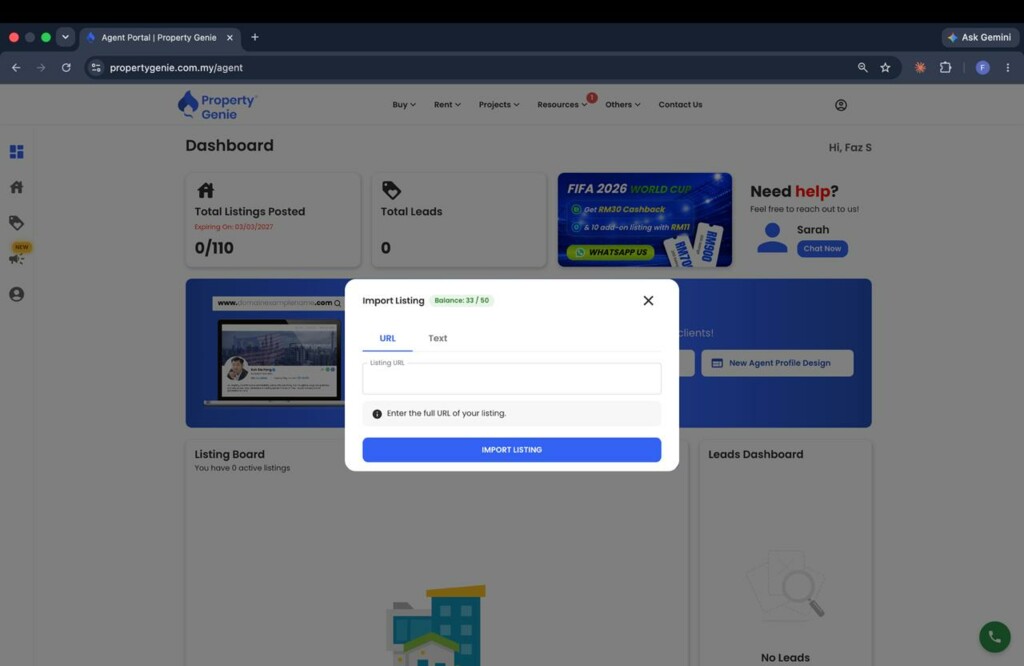The height and width of the screenshot is (666, 1024).
Task: Open the listings house icon in sidebar
Action: [x=16, y=187]
